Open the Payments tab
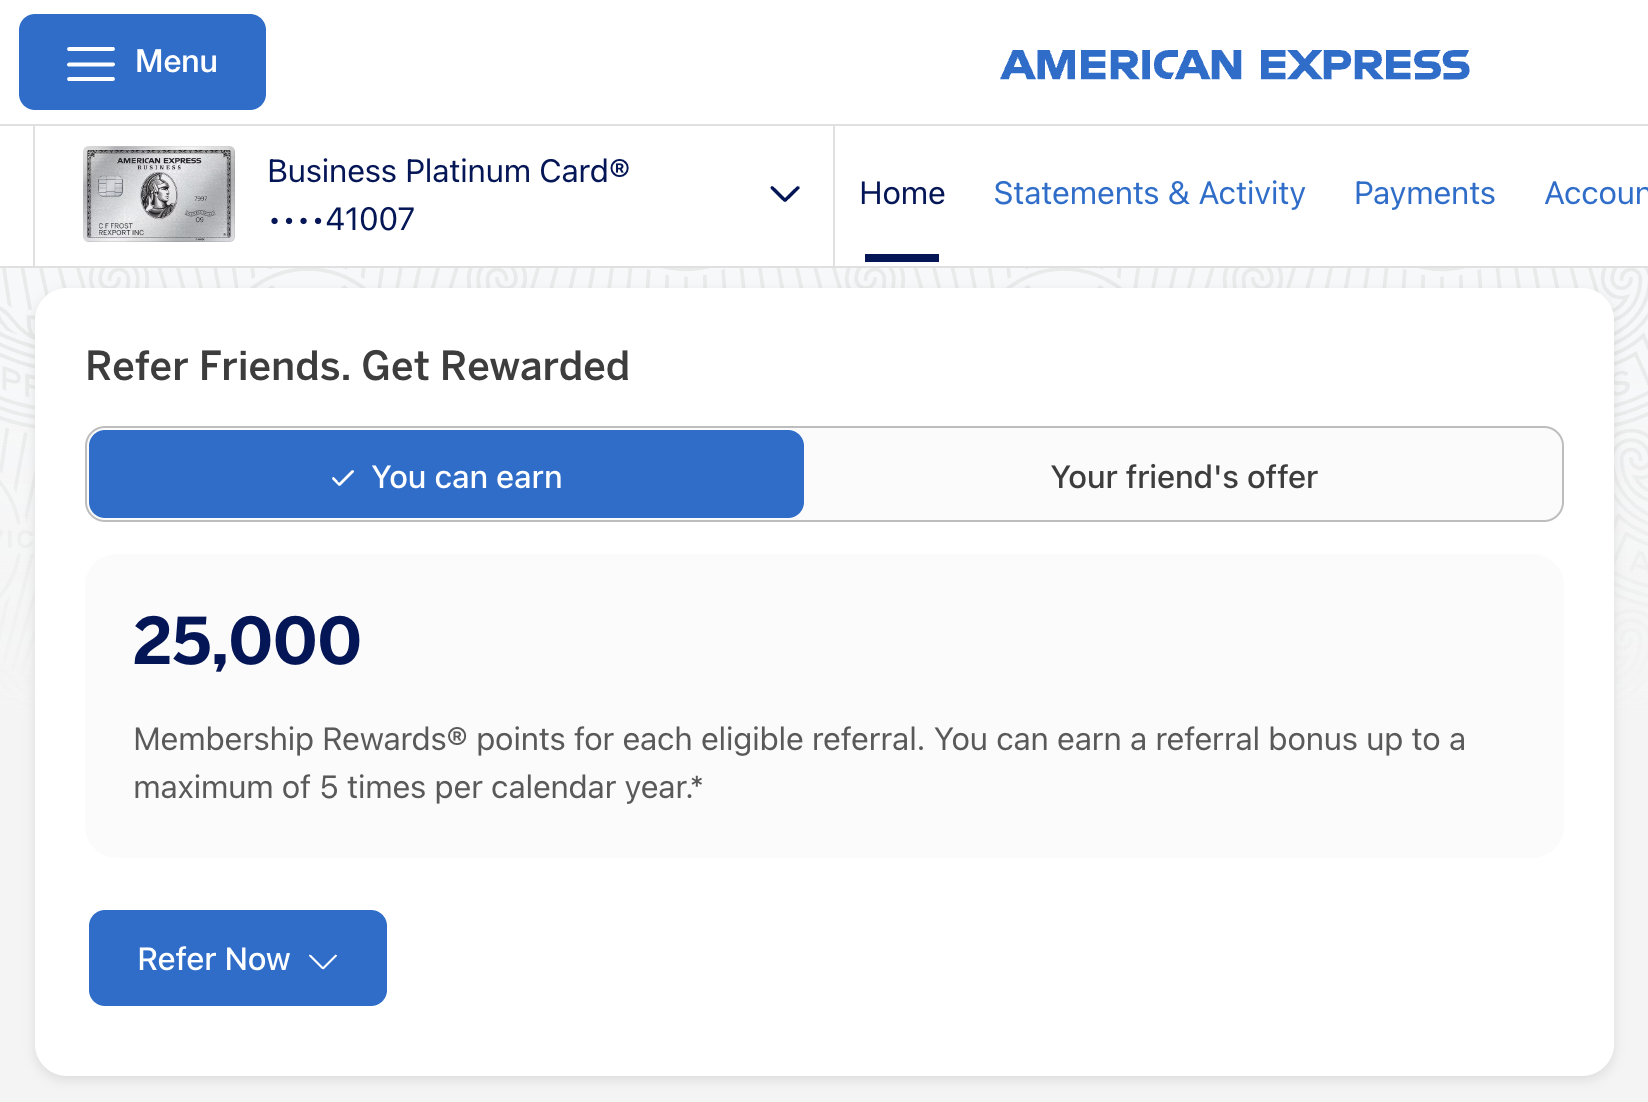The image size is (1648, 1102). [x=1424, y=193]
